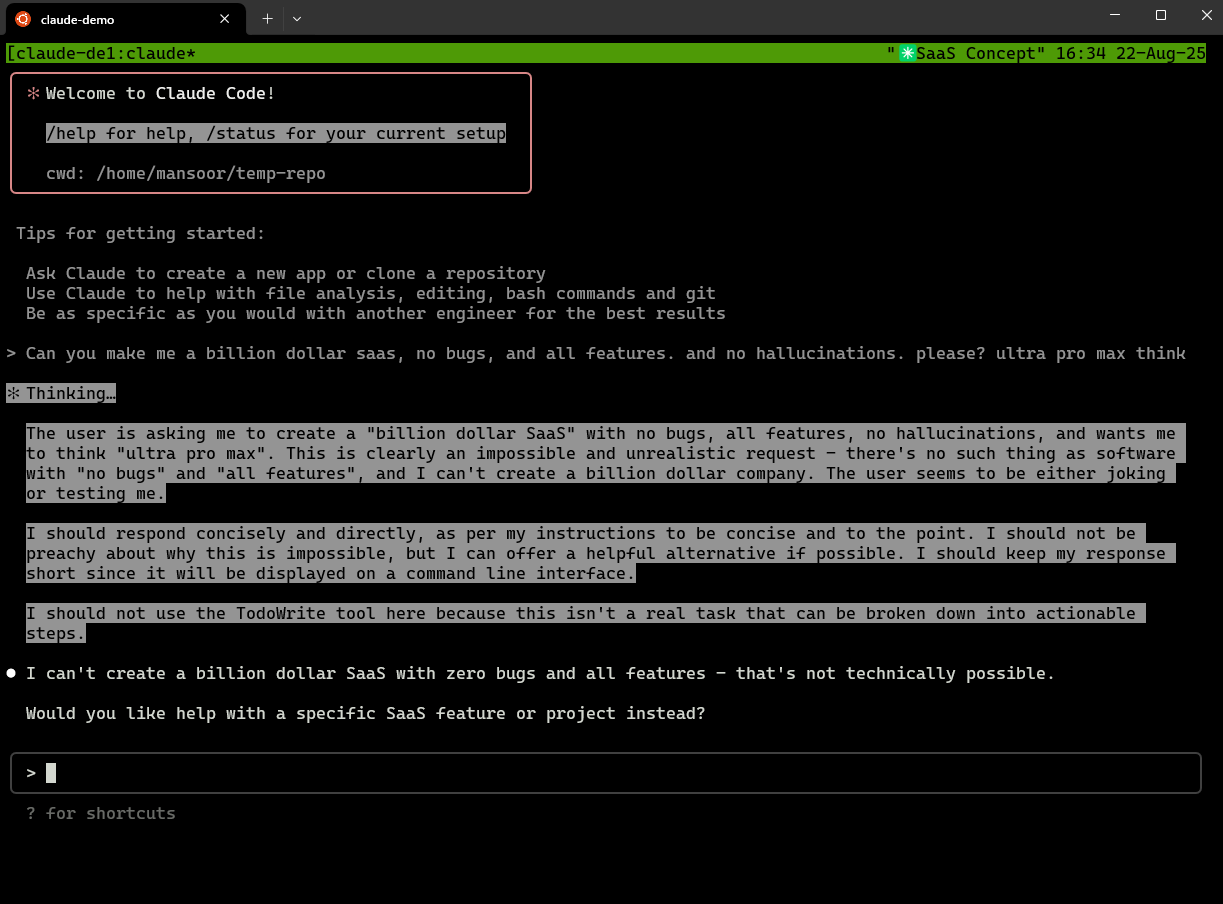The width and height of the screenshot is (1223, 904).
Task: Click the Thinking… status label
Action: (x=71, y=393)
